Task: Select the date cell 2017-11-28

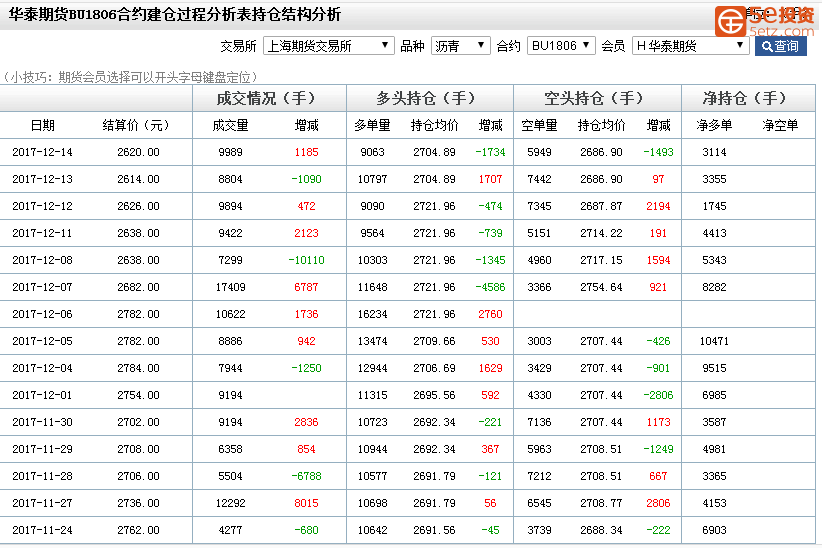Action: click(x=42, y=477)
